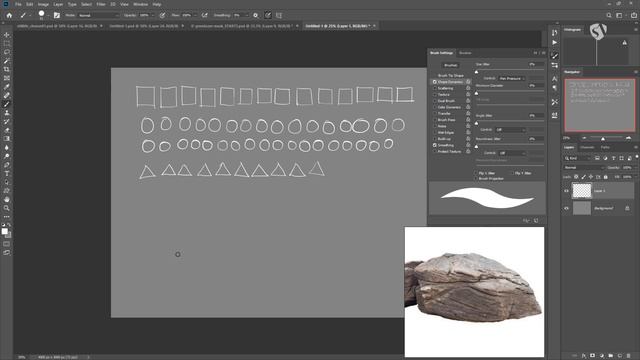The image size is (640, 360).
Task: Click the foreground color swatch
Action: pyautogui.click(x=4, y=231)
